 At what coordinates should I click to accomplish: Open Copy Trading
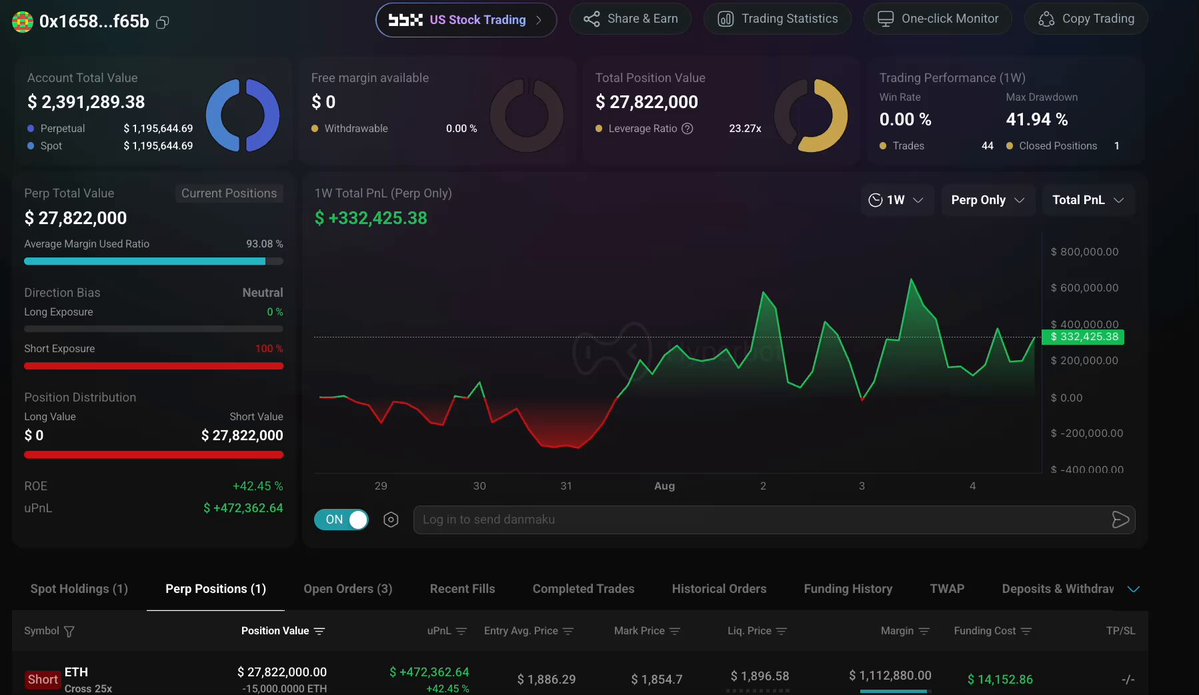(x=1086, y=19)
